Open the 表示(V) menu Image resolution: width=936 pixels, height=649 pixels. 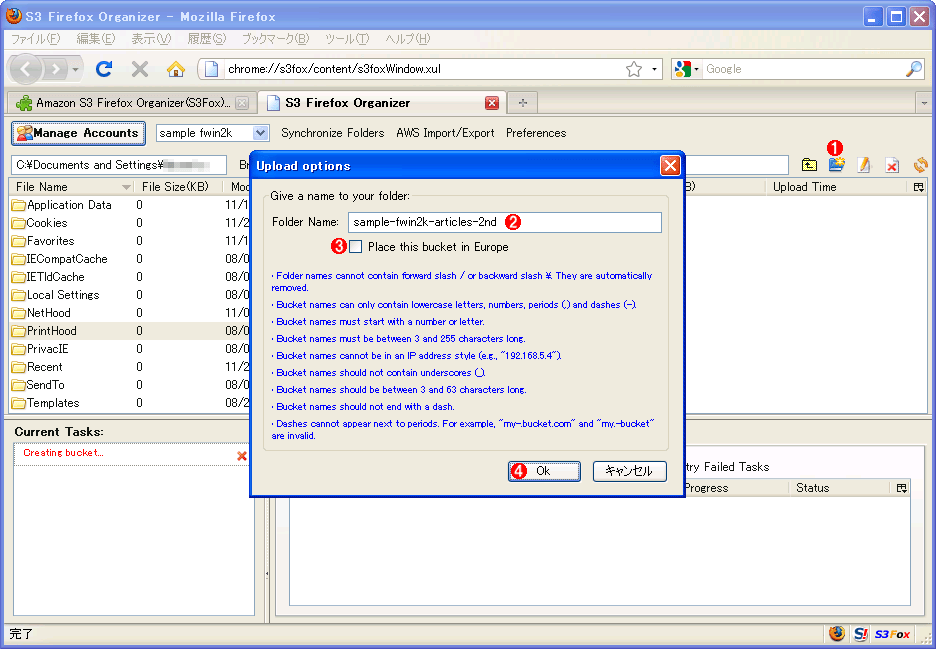pos(151,39)
